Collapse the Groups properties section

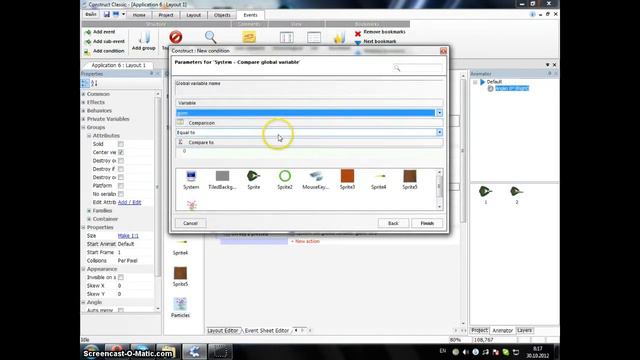(x=84, y=127)
